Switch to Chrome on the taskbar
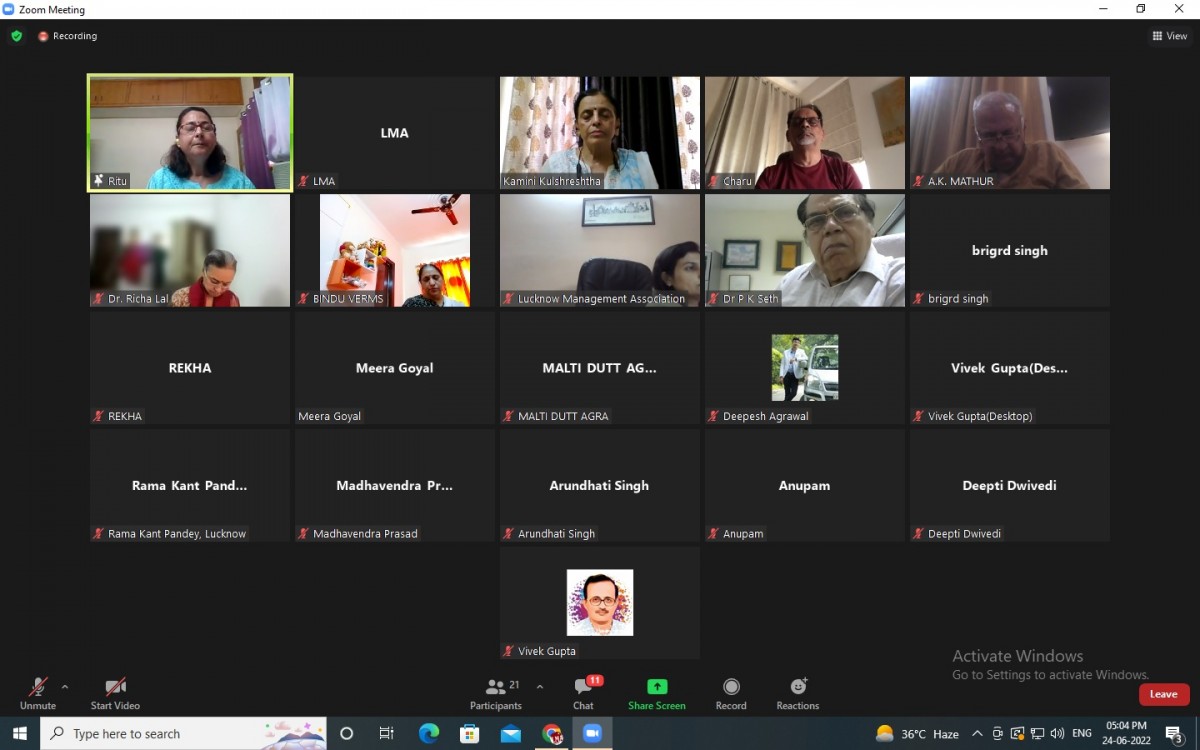 [x=552, y=733]
